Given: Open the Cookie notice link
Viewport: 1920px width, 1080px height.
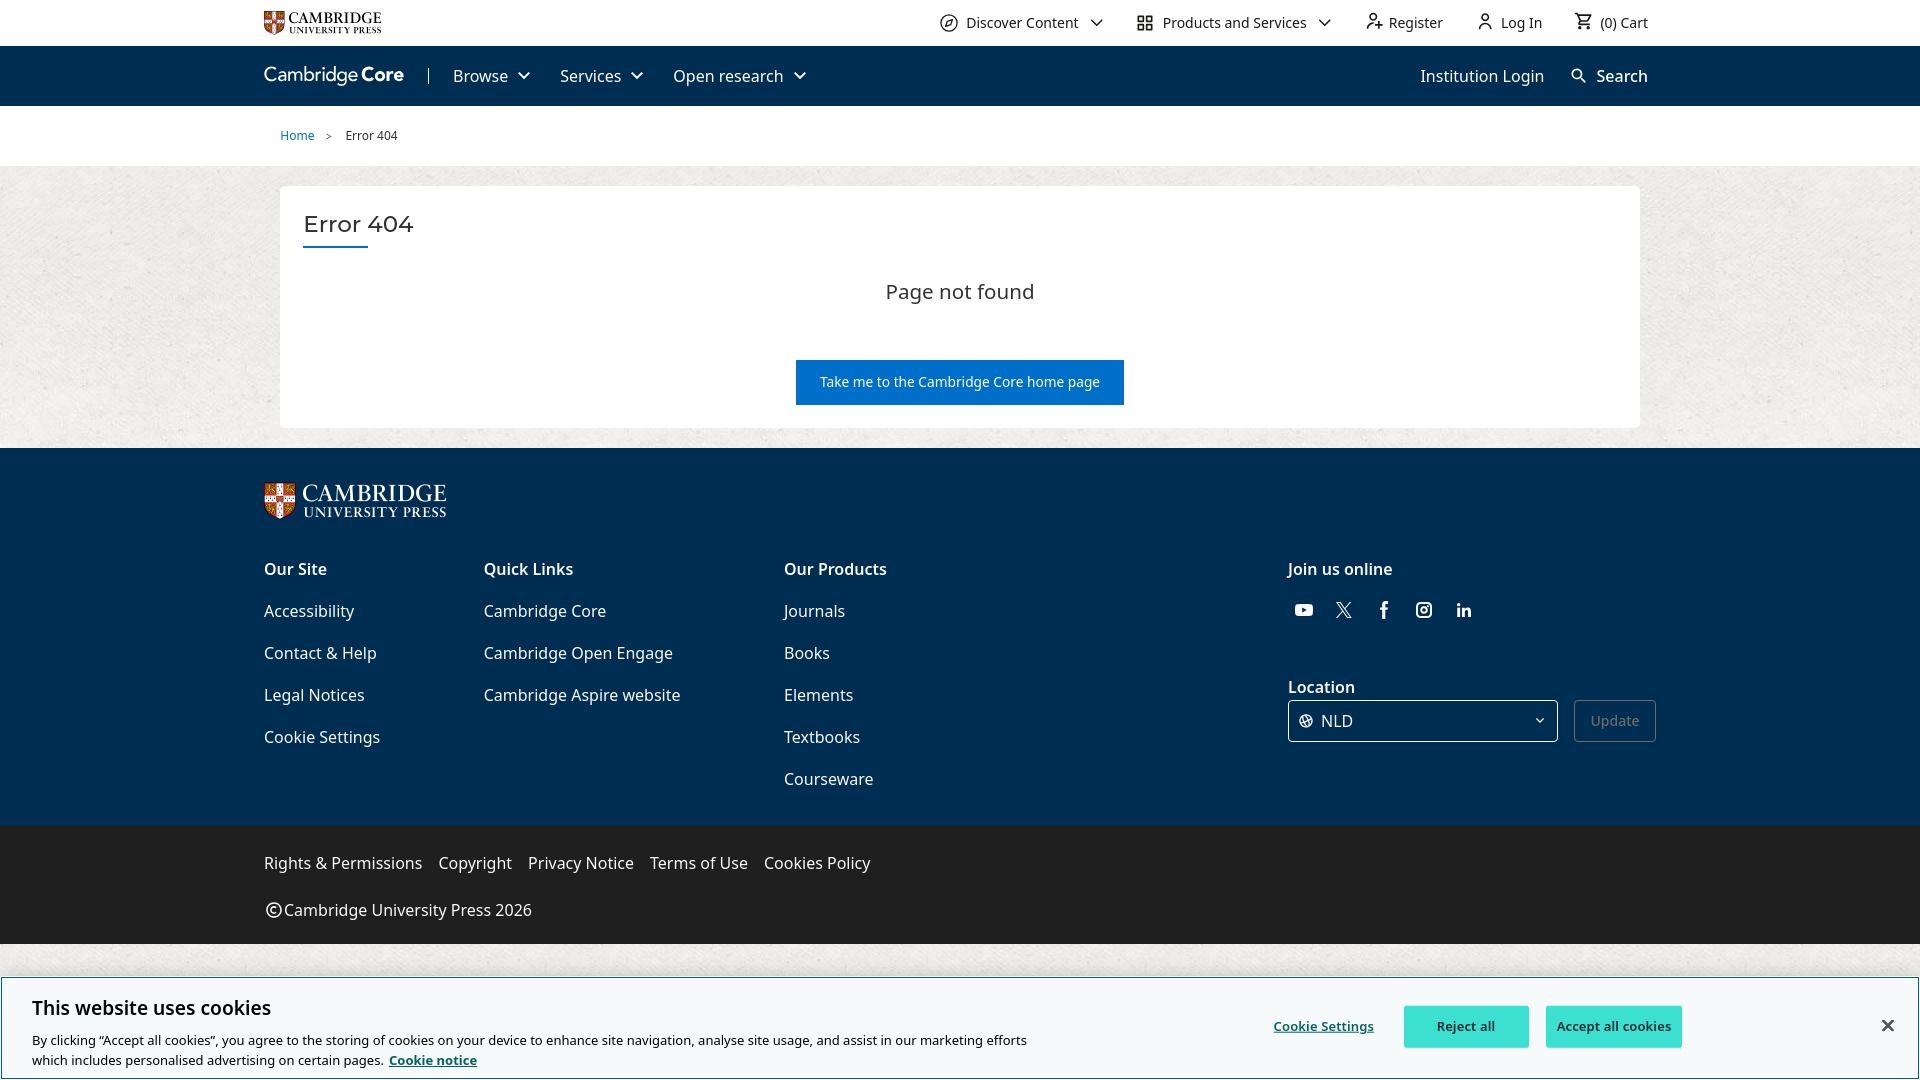Looking at the screenshot, I should tap(433, 1061).
